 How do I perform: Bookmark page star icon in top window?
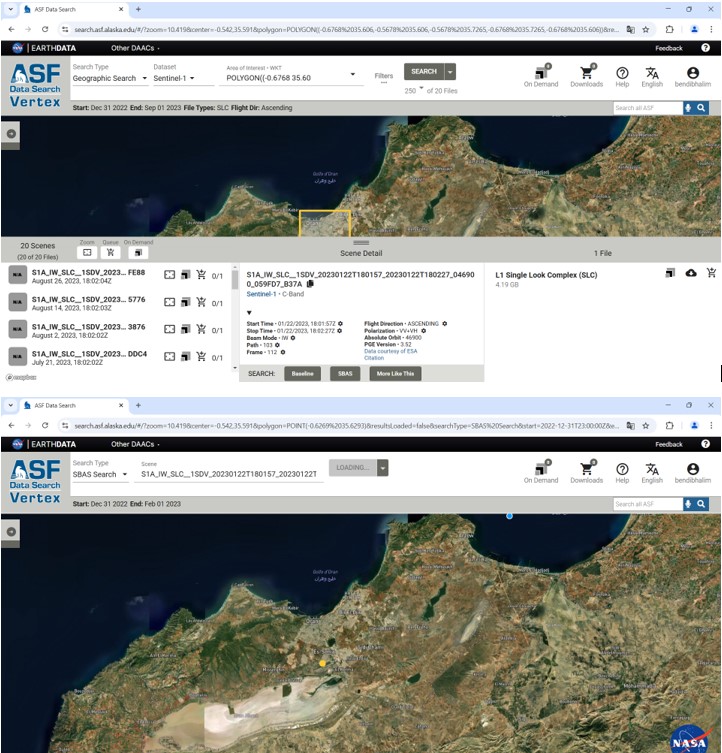click(x=646, y=29)
